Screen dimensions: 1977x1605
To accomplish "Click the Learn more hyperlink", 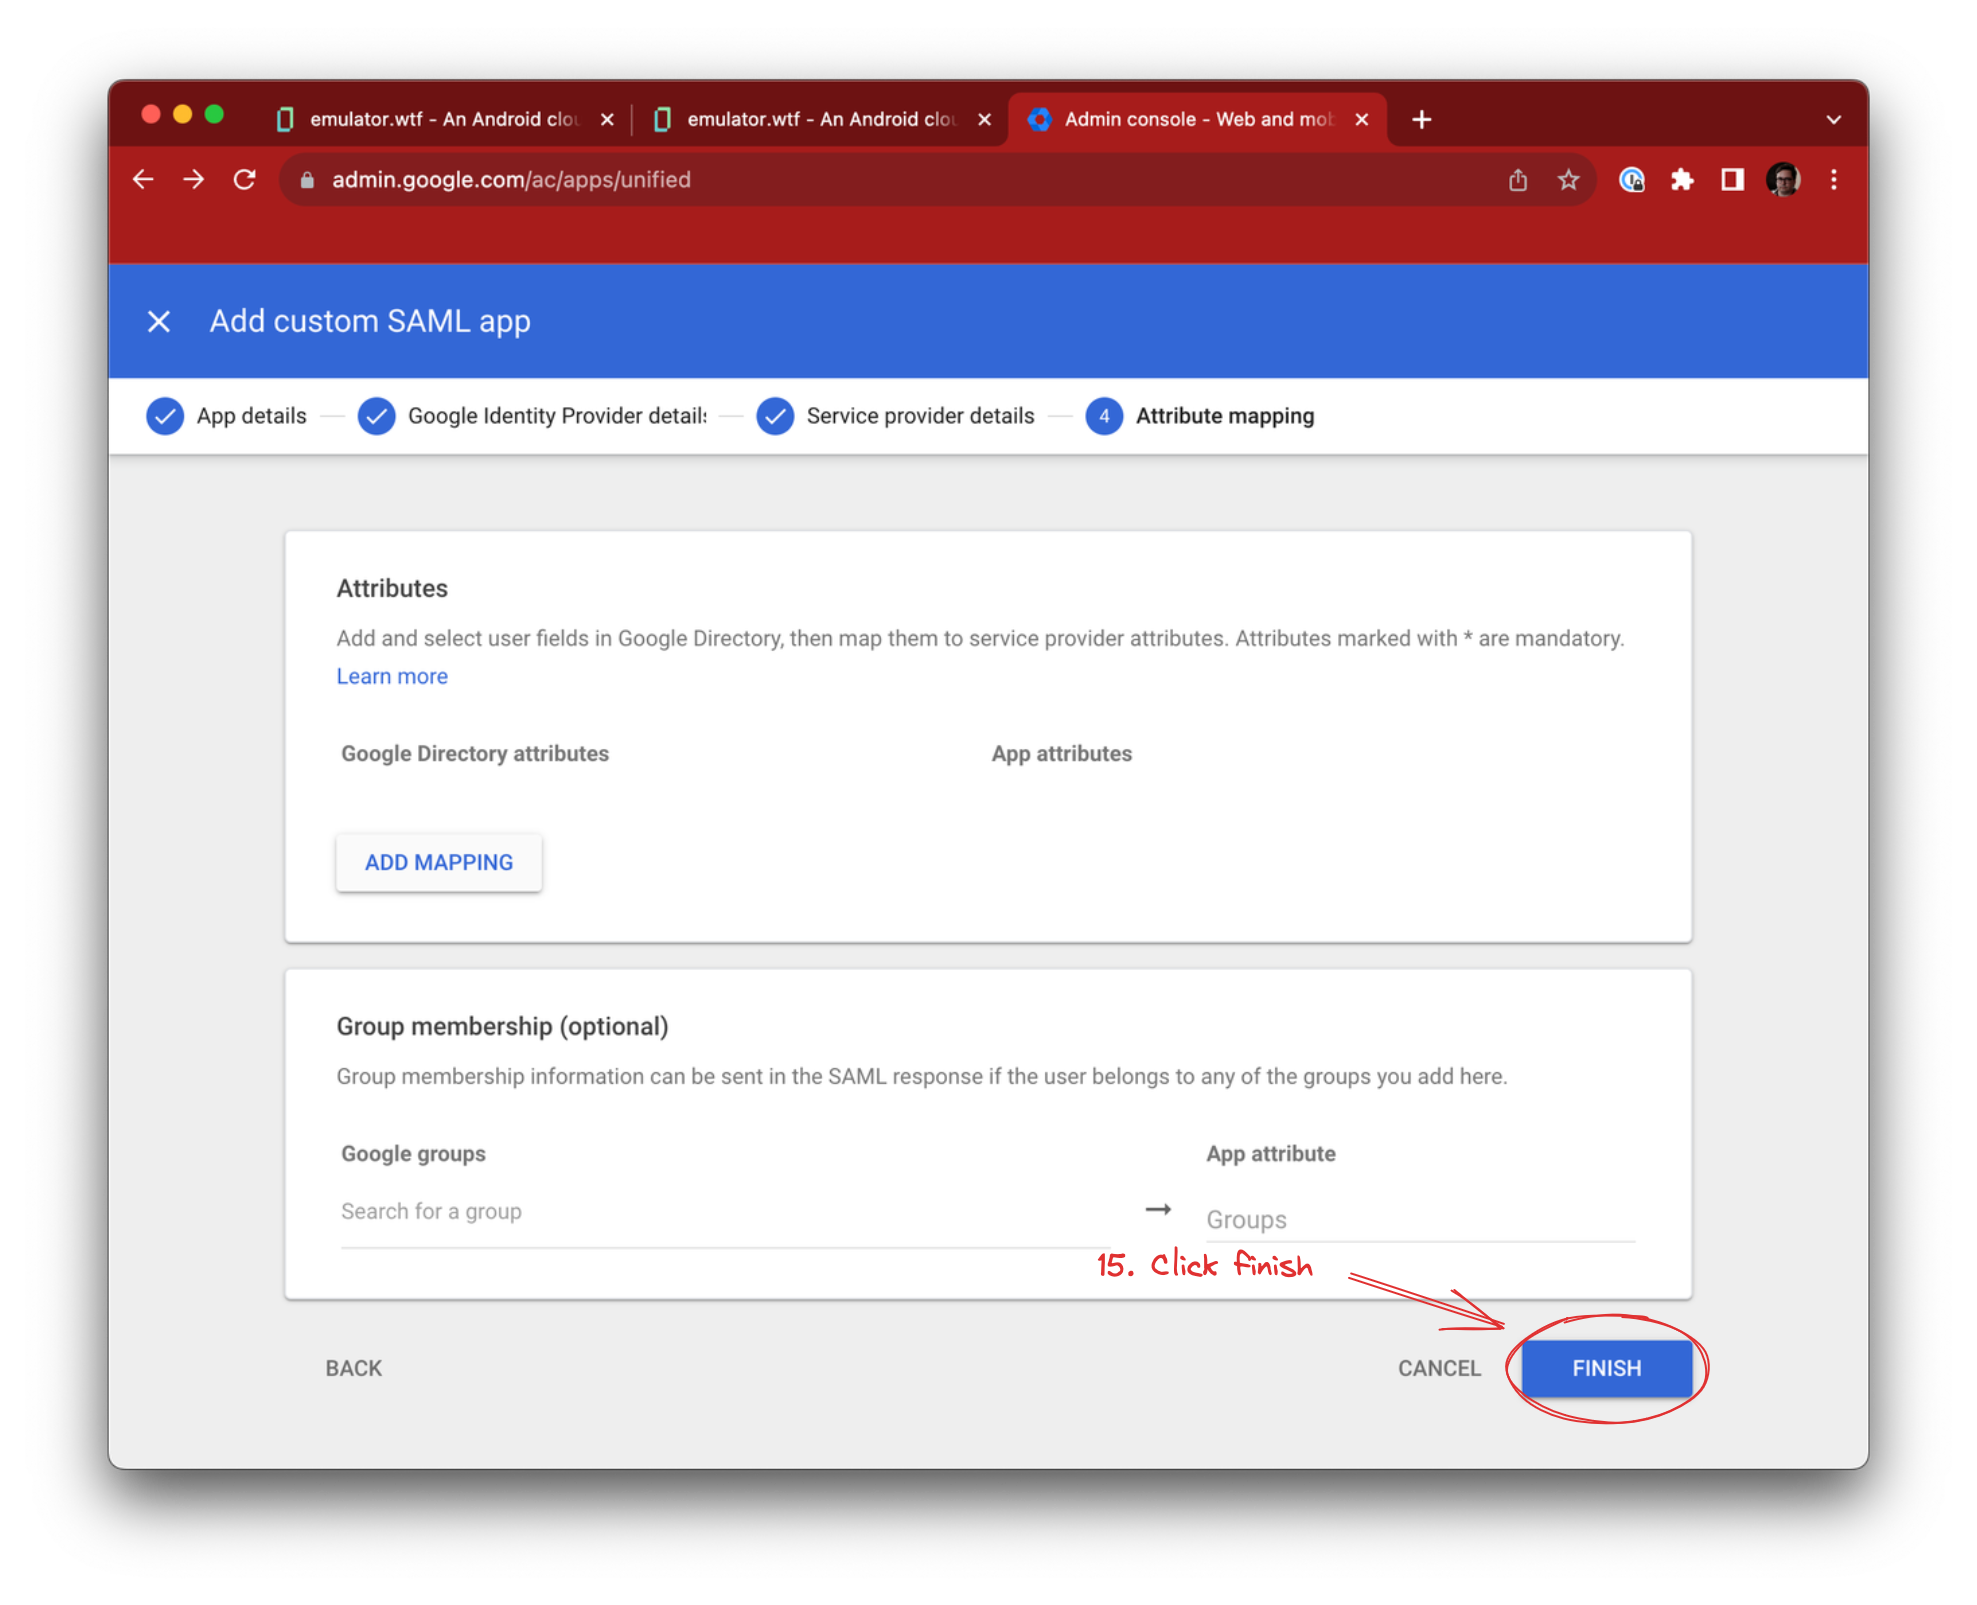I will [x=388, y=675].
